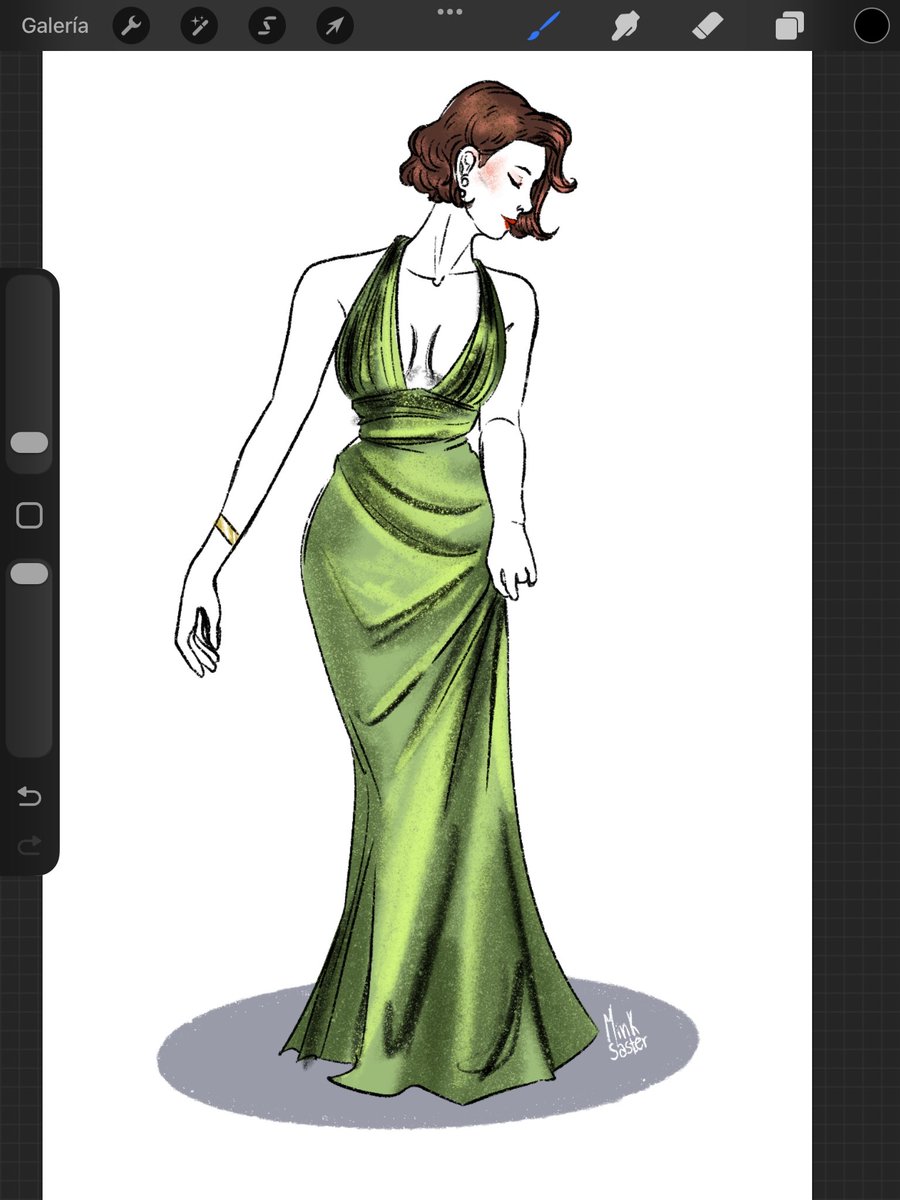Return to the Galería gallery
Image resolution: width=900 pixels, height=1200 pixels.
pyautogui.click(x=54, y=26)
